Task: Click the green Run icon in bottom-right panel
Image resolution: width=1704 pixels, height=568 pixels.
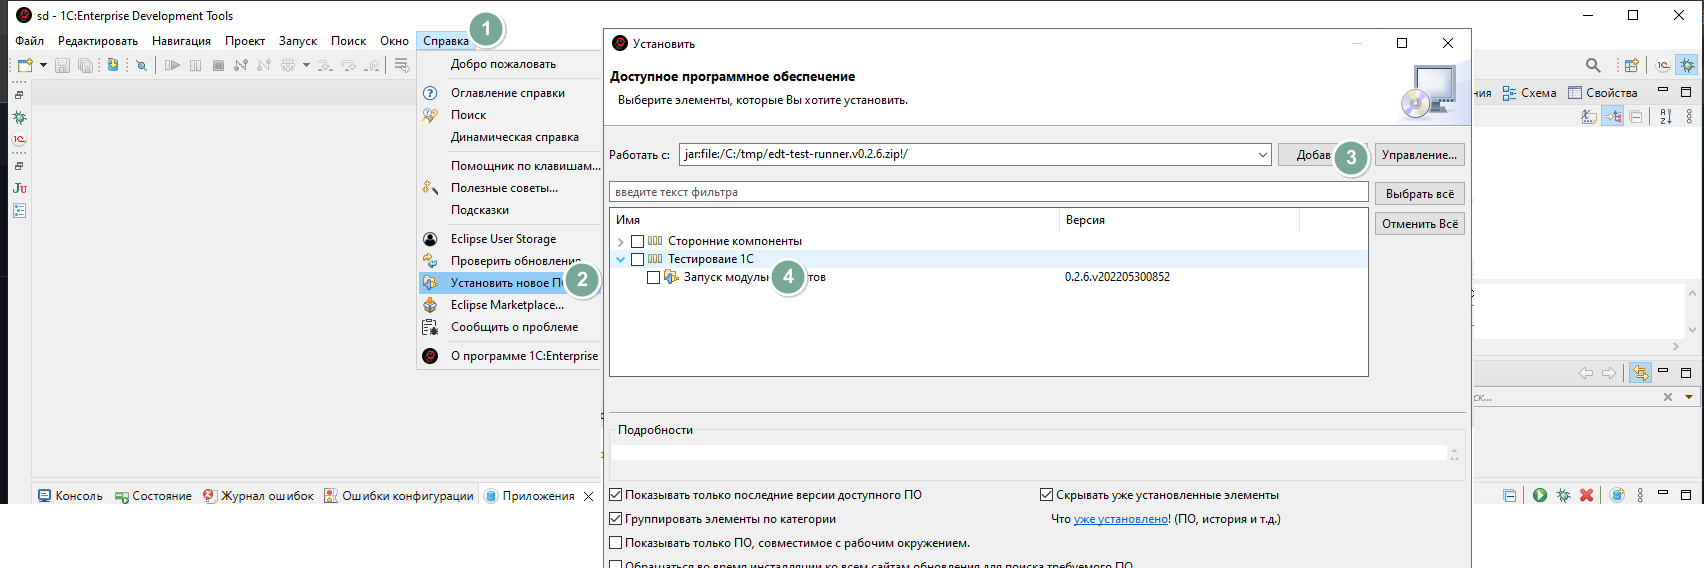Action: pos(1539,495)
